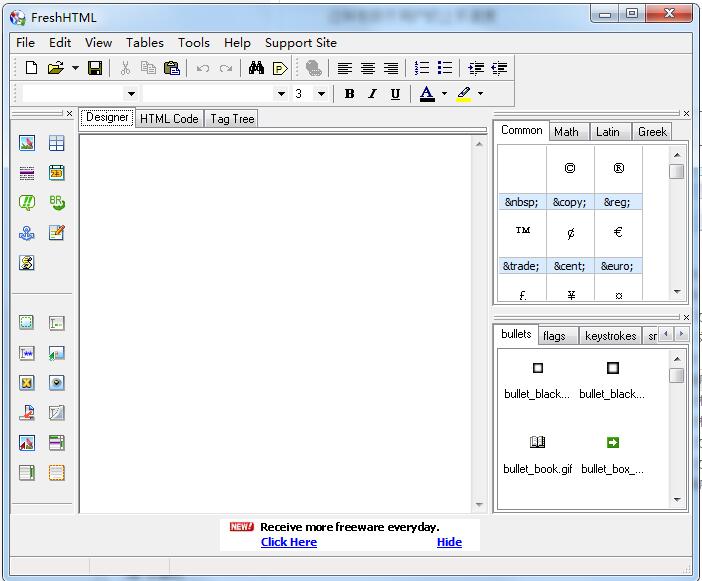
Task: Toggle italic formatting
Action: 372,93
